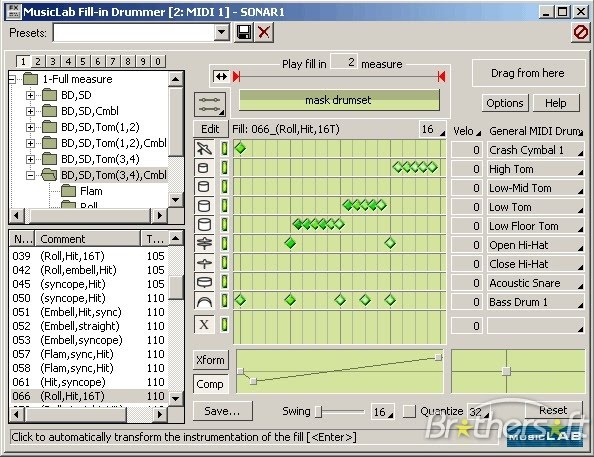Click the Reset button

point(553,410)
